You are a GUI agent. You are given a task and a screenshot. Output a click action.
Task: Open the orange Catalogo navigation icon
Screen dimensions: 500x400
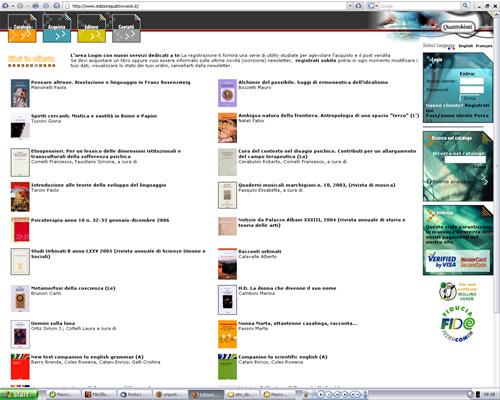coord(22,29)
